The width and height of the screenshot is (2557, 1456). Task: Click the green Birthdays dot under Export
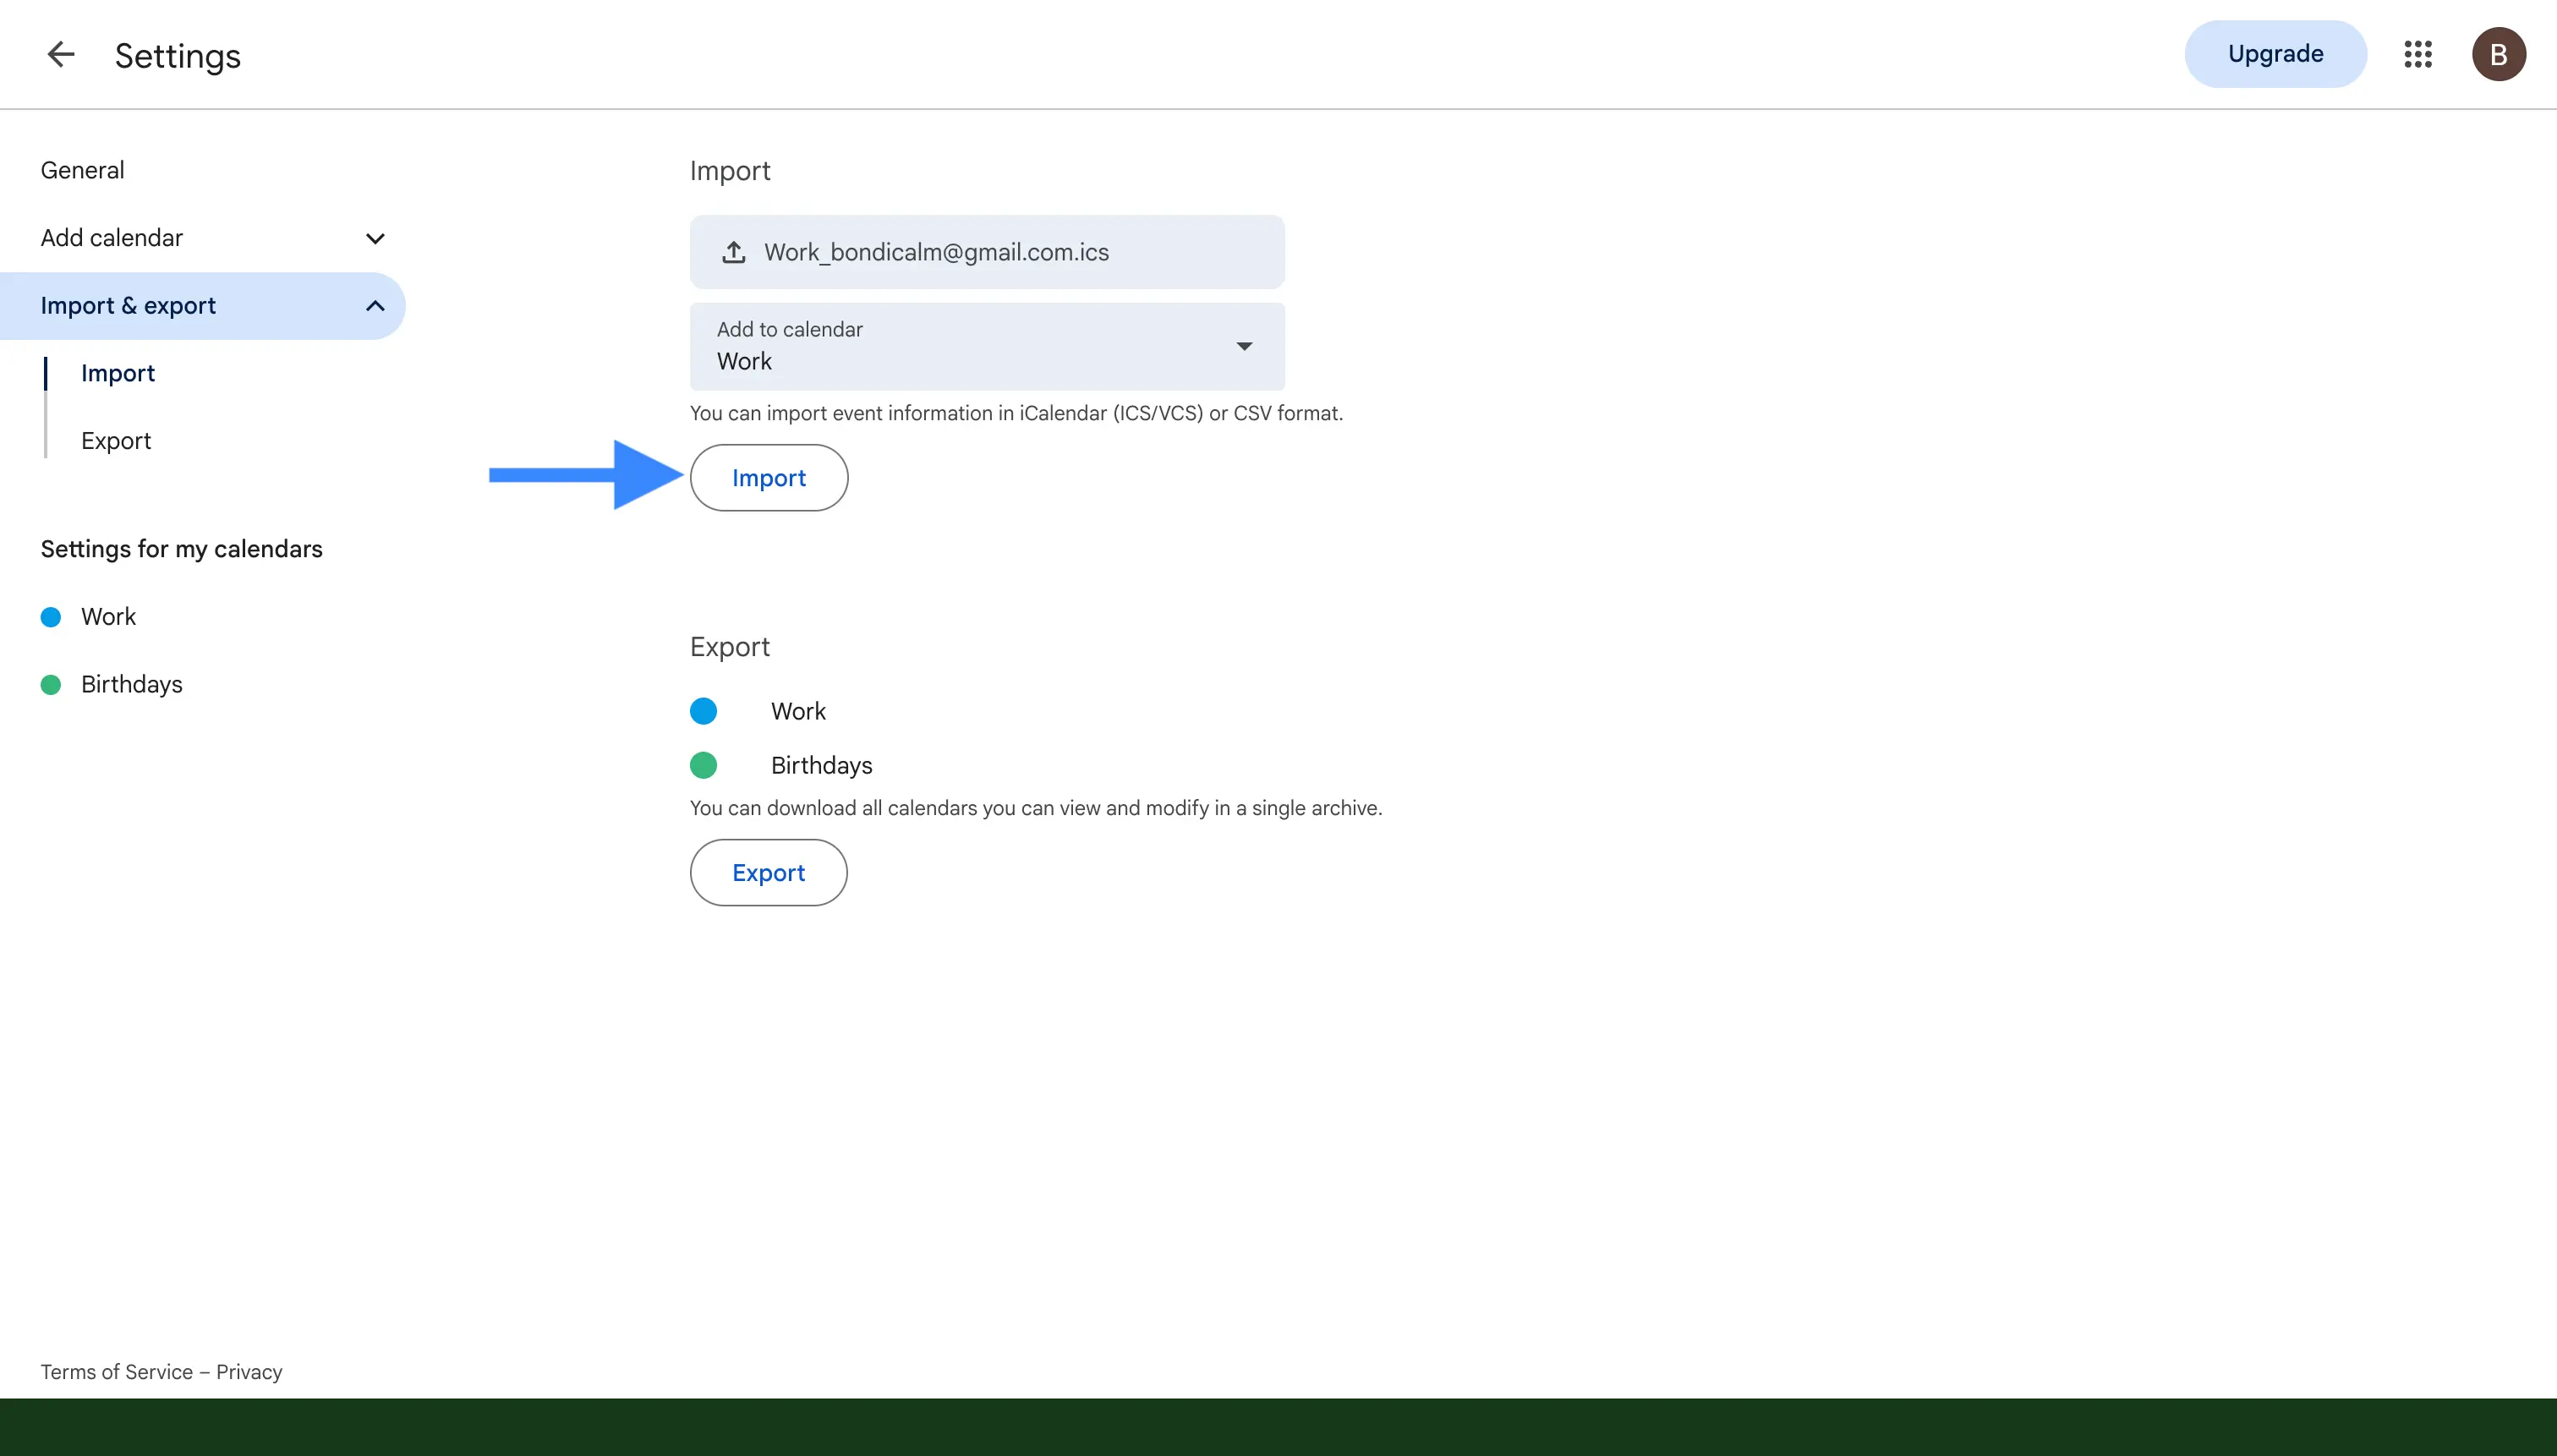point(703,765)
